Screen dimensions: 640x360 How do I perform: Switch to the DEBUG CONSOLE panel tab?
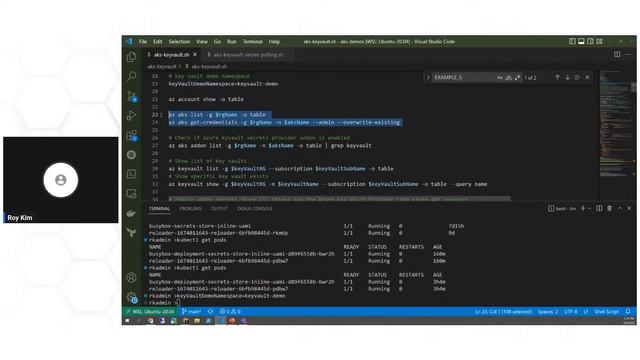[254, 209]
